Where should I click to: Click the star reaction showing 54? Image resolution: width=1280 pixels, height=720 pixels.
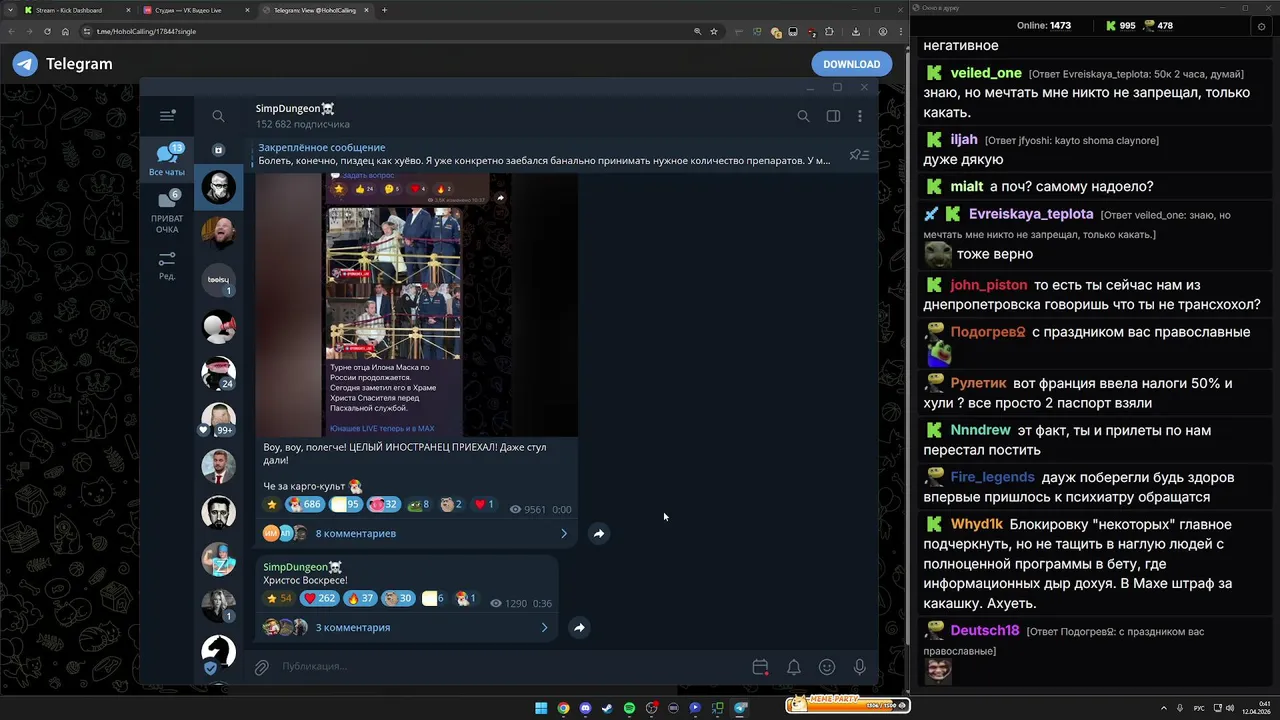(278, 599)
